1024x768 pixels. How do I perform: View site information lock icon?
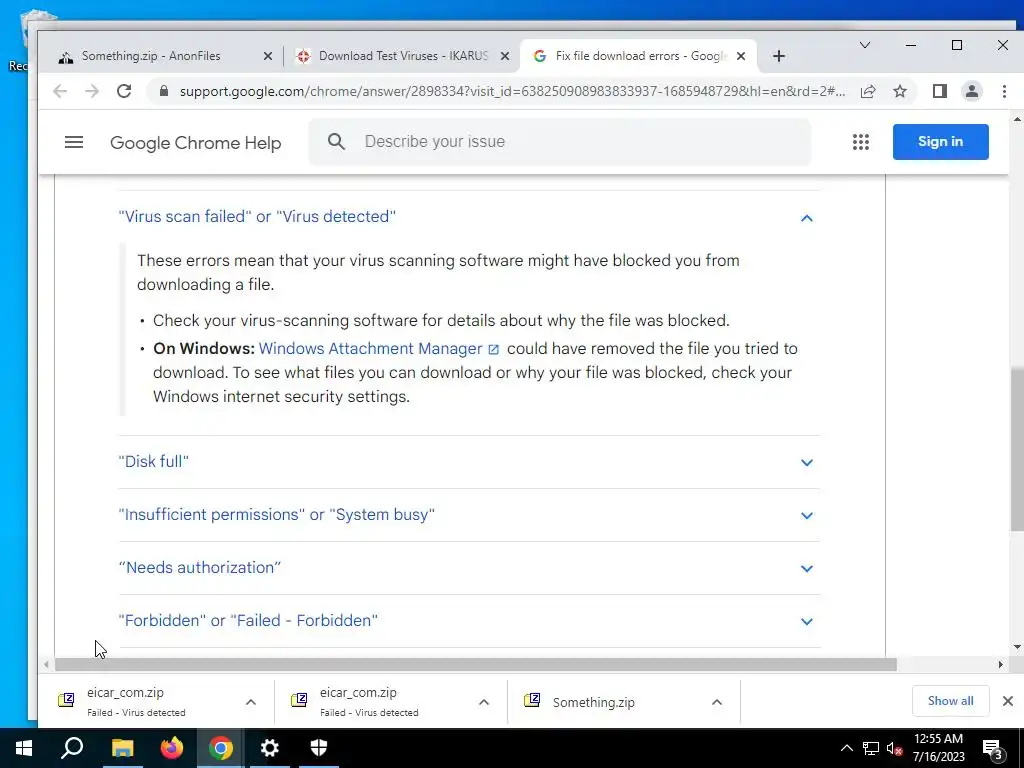click(x=164, y=91)
